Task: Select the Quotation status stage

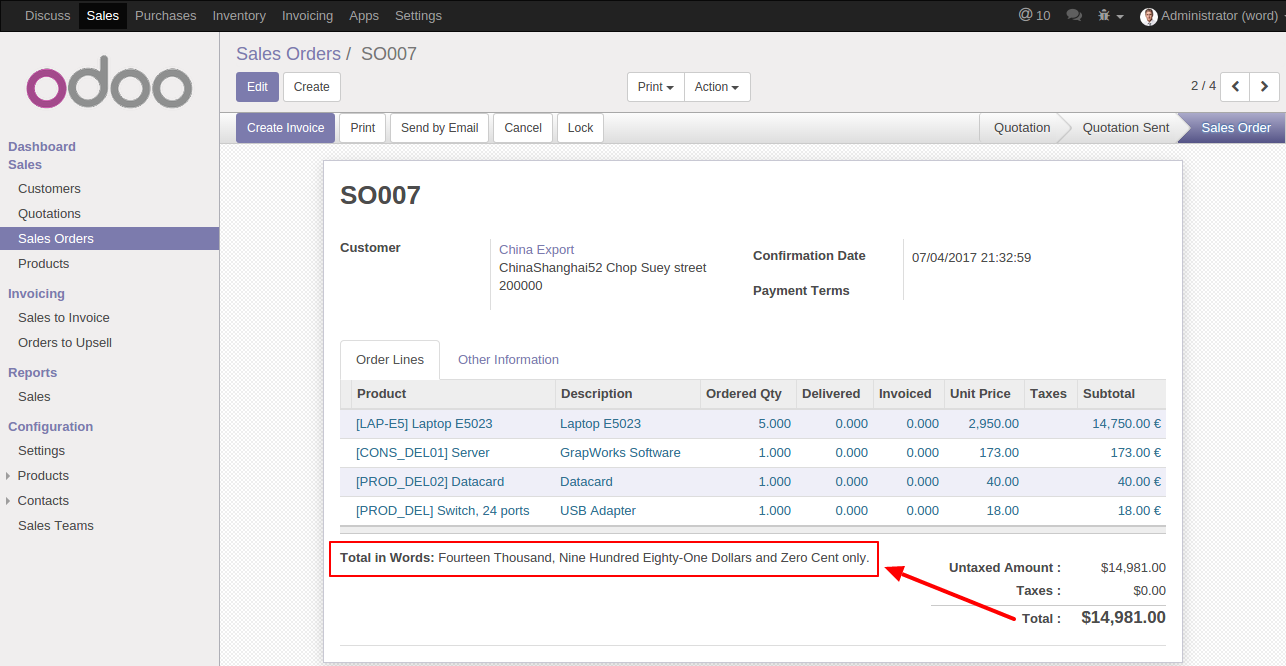Action: (x=1022, y=128)
